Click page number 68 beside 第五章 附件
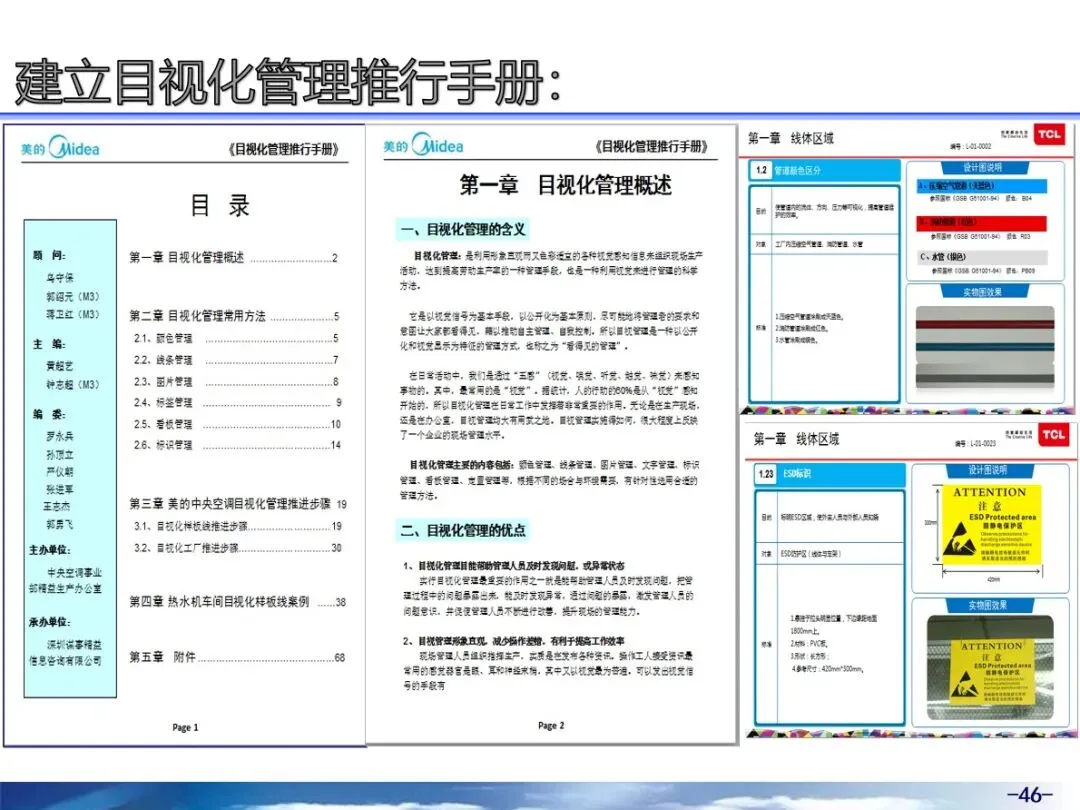This screenshot has height=810, width=1080. [340, 658]
